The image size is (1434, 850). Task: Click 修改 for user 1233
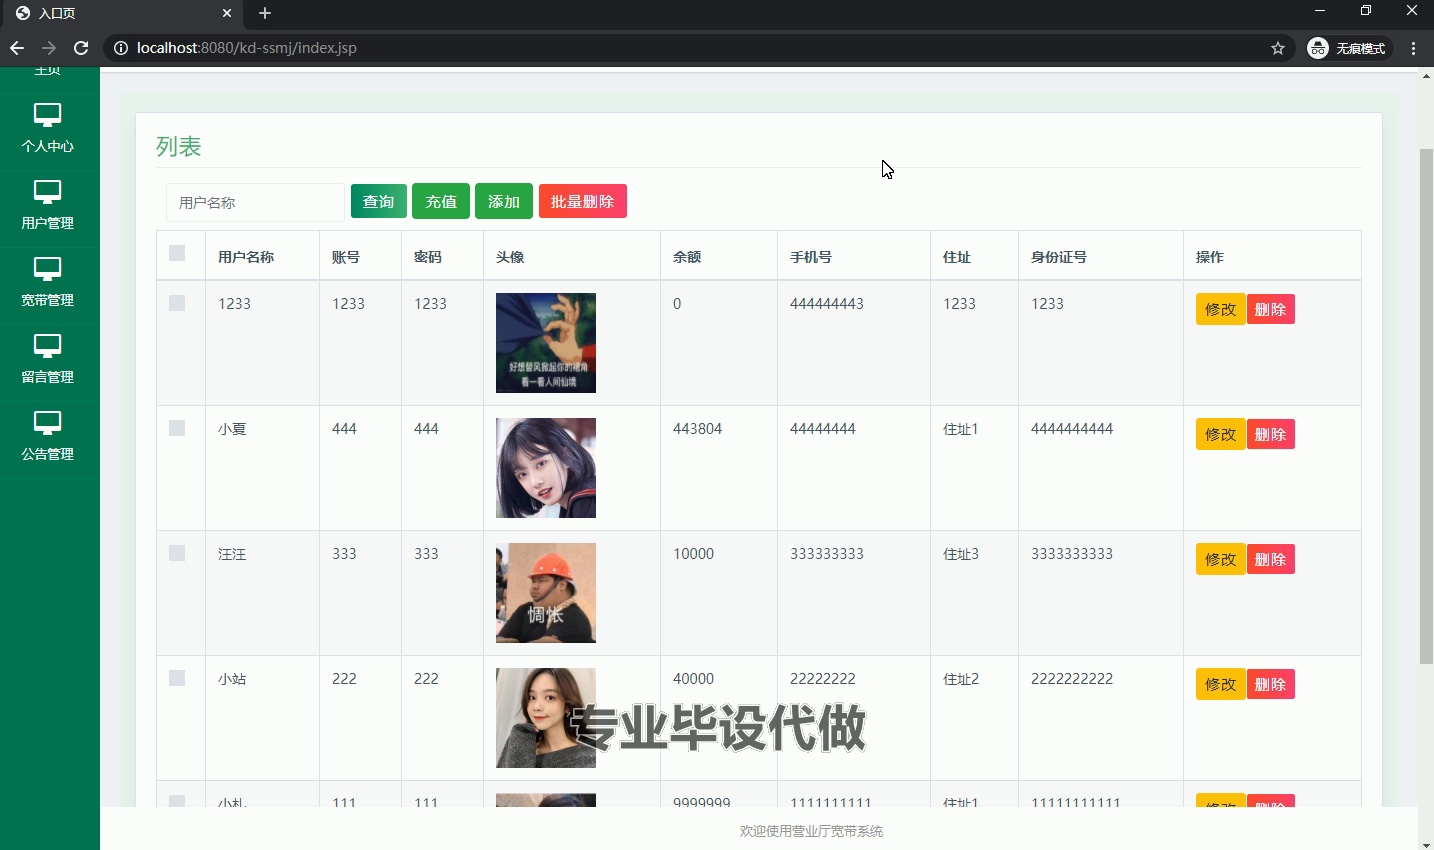[x=1220, y=309]
